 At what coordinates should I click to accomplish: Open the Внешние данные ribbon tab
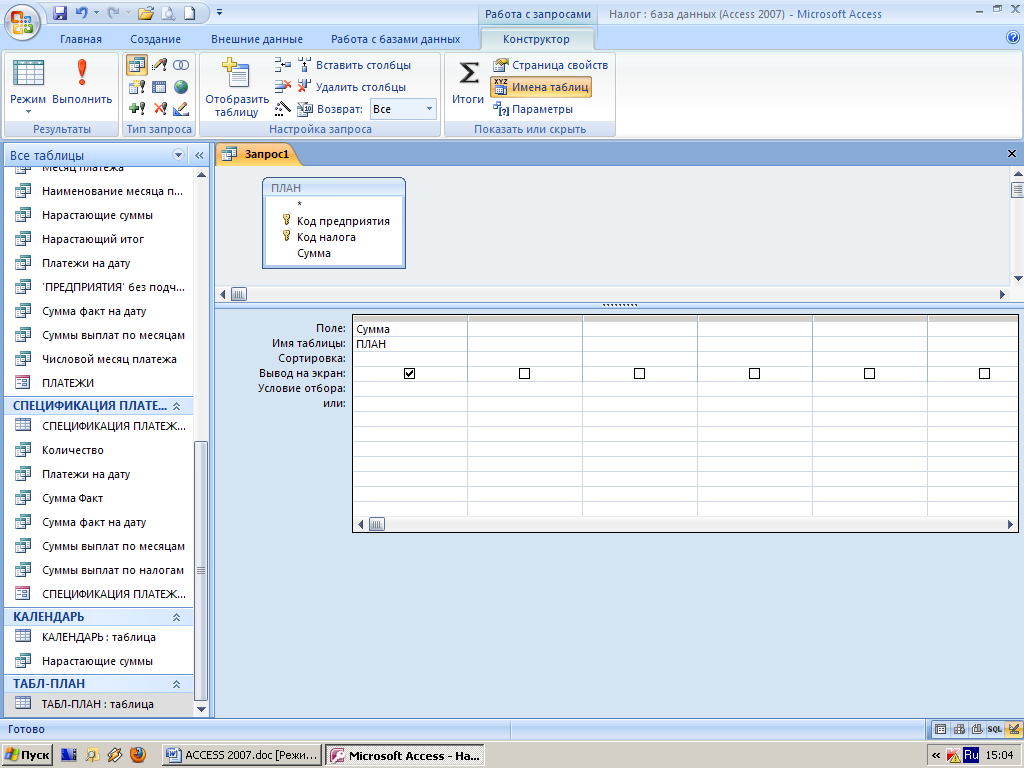pyautogui.click(x=257, y=39)
